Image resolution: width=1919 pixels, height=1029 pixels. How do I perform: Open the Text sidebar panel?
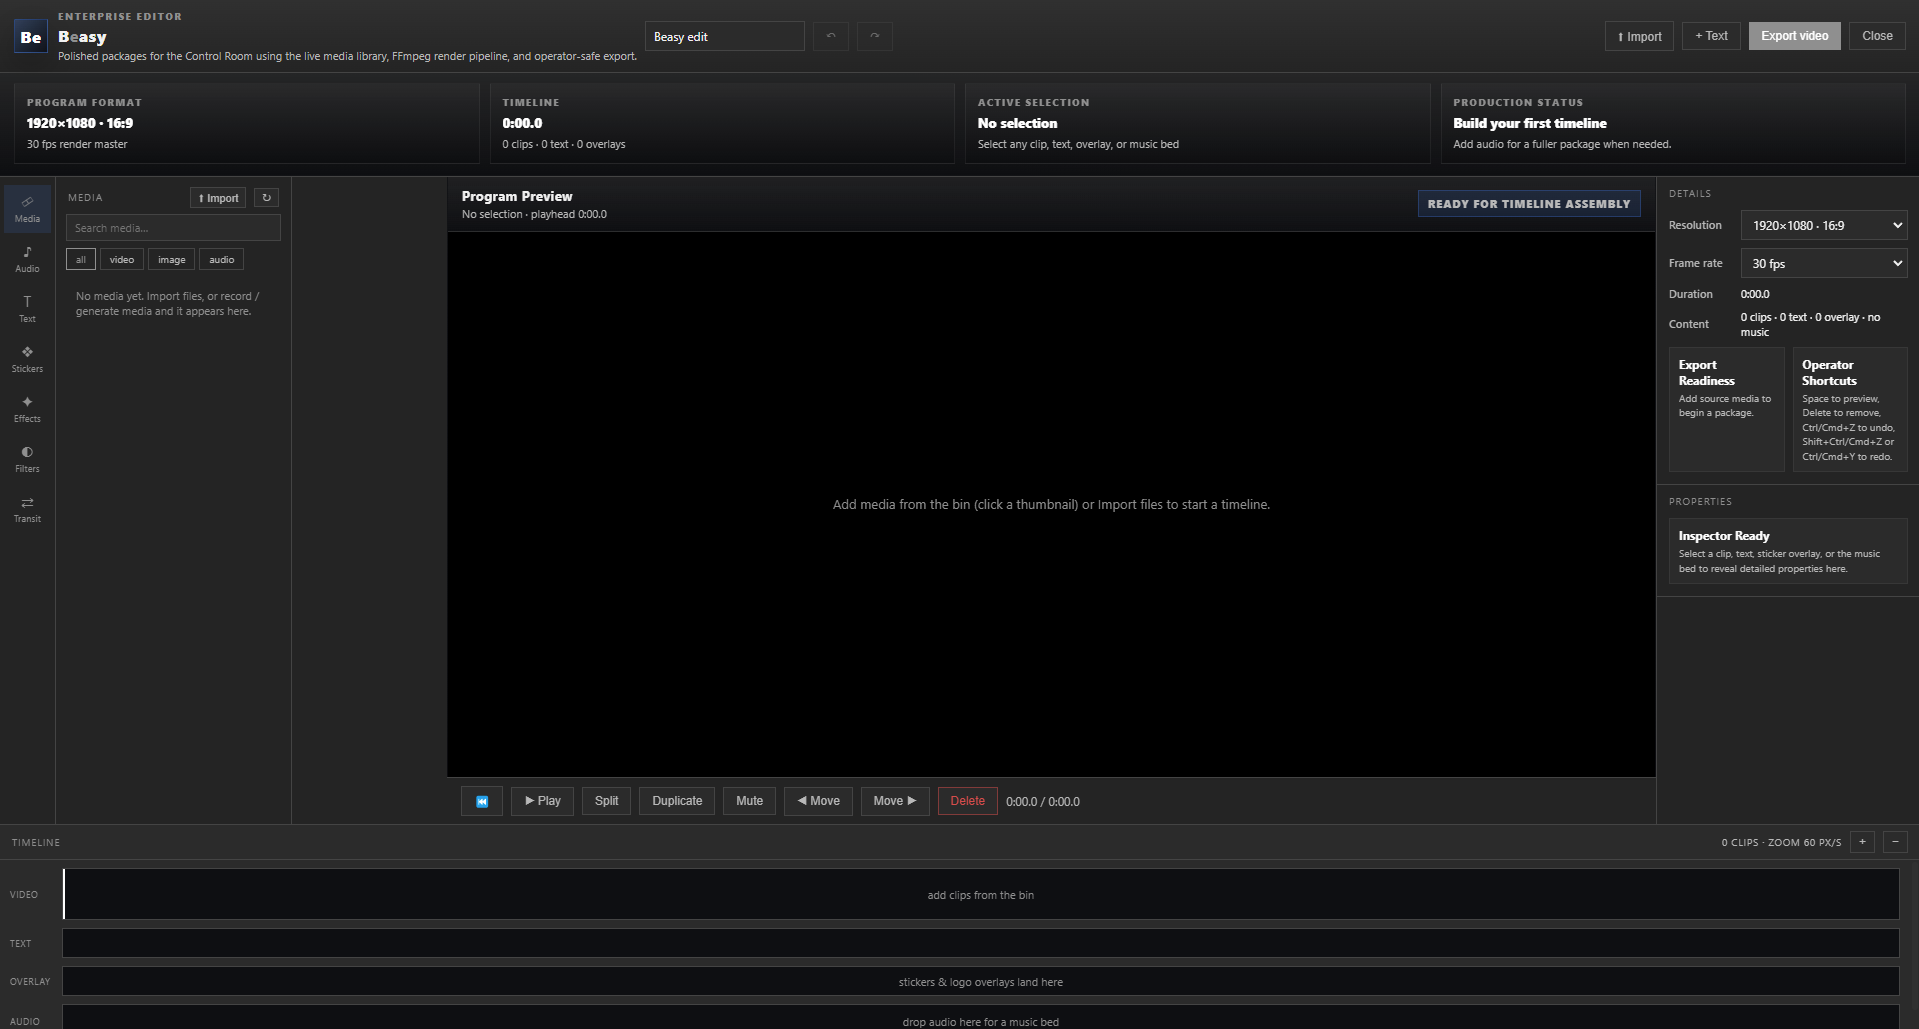[x=27, y=309]
